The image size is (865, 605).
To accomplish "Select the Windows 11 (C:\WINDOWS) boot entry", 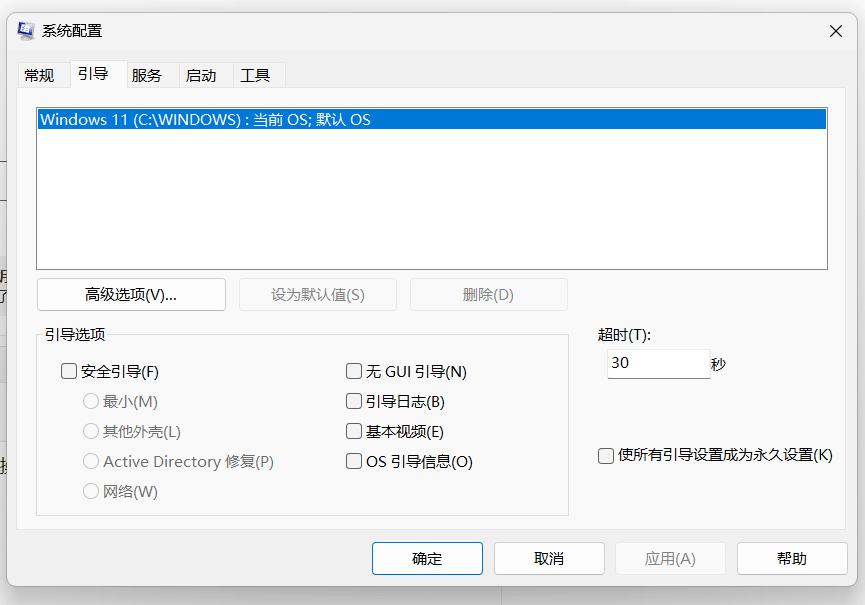I will coord(432,120).
